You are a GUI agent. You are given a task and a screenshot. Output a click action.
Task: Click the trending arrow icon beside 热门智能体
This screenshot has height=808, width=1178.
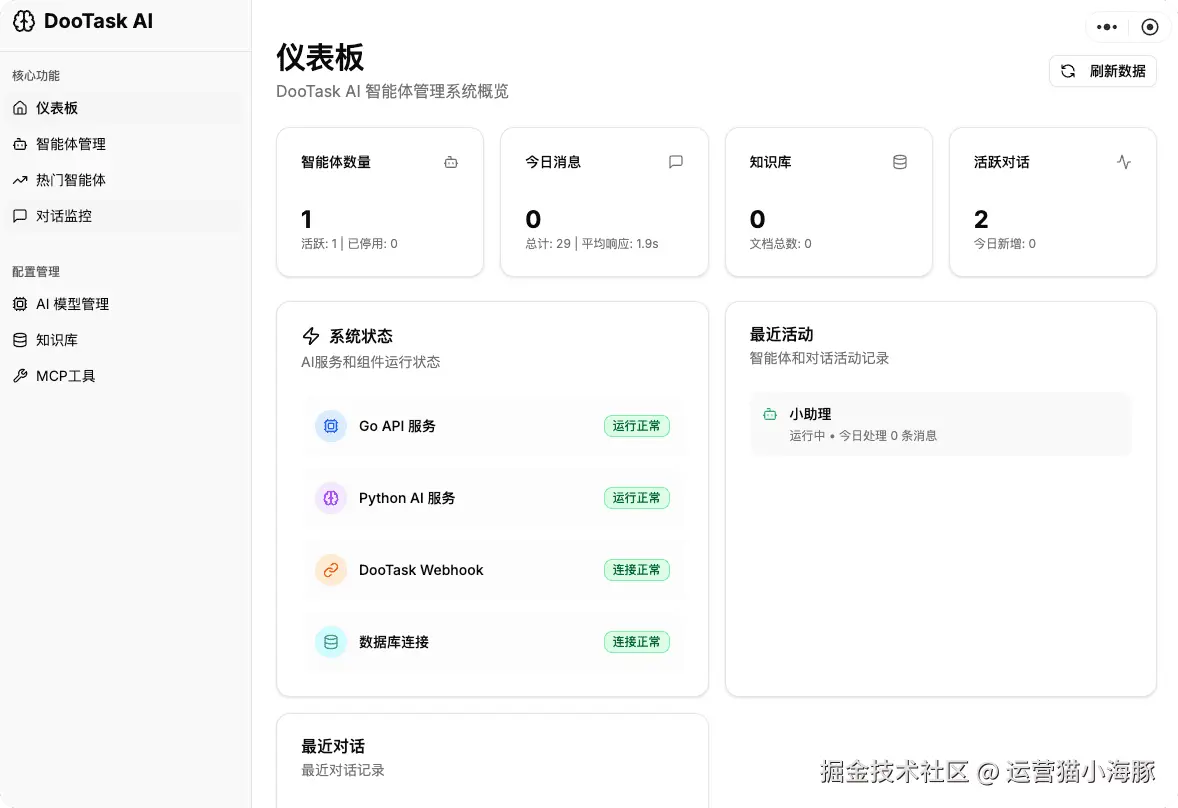(x=20, y=180)
